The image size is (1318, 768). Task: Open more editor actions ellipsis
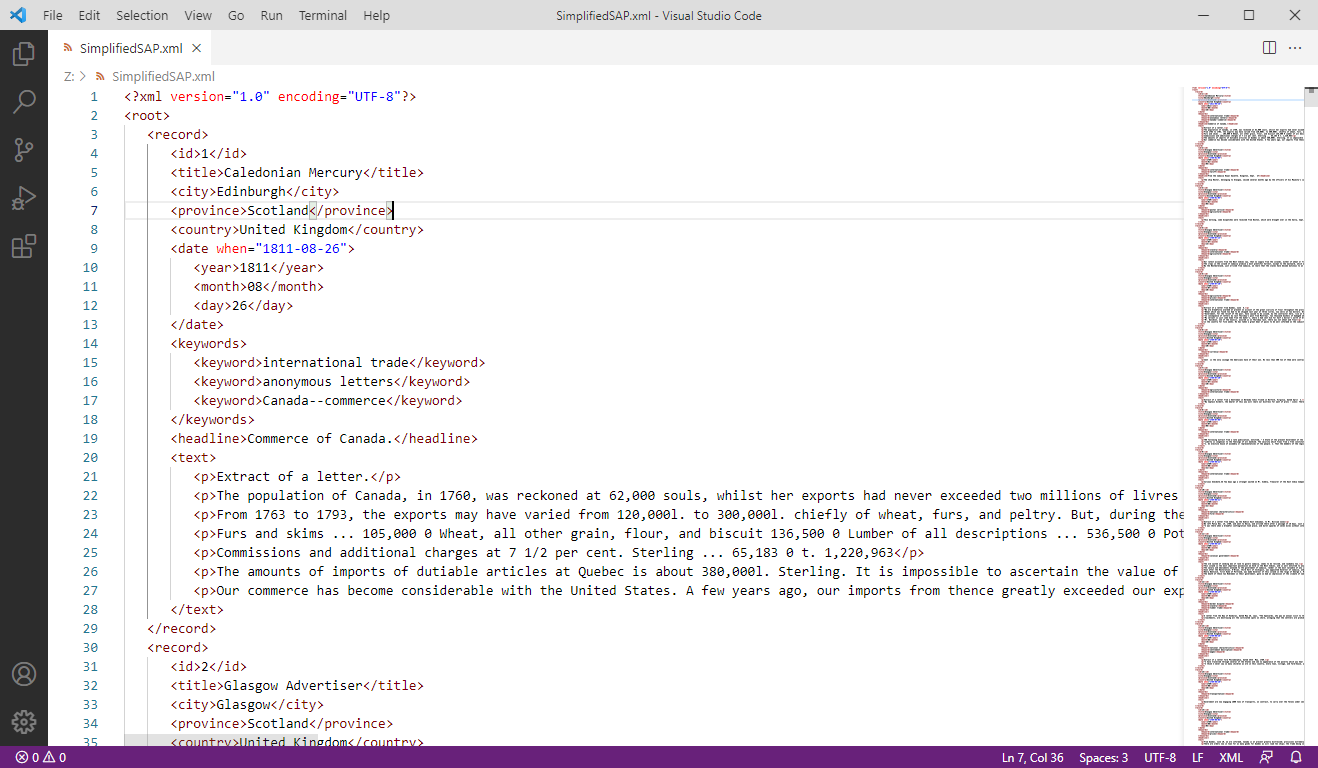[x=1294, y=47]
